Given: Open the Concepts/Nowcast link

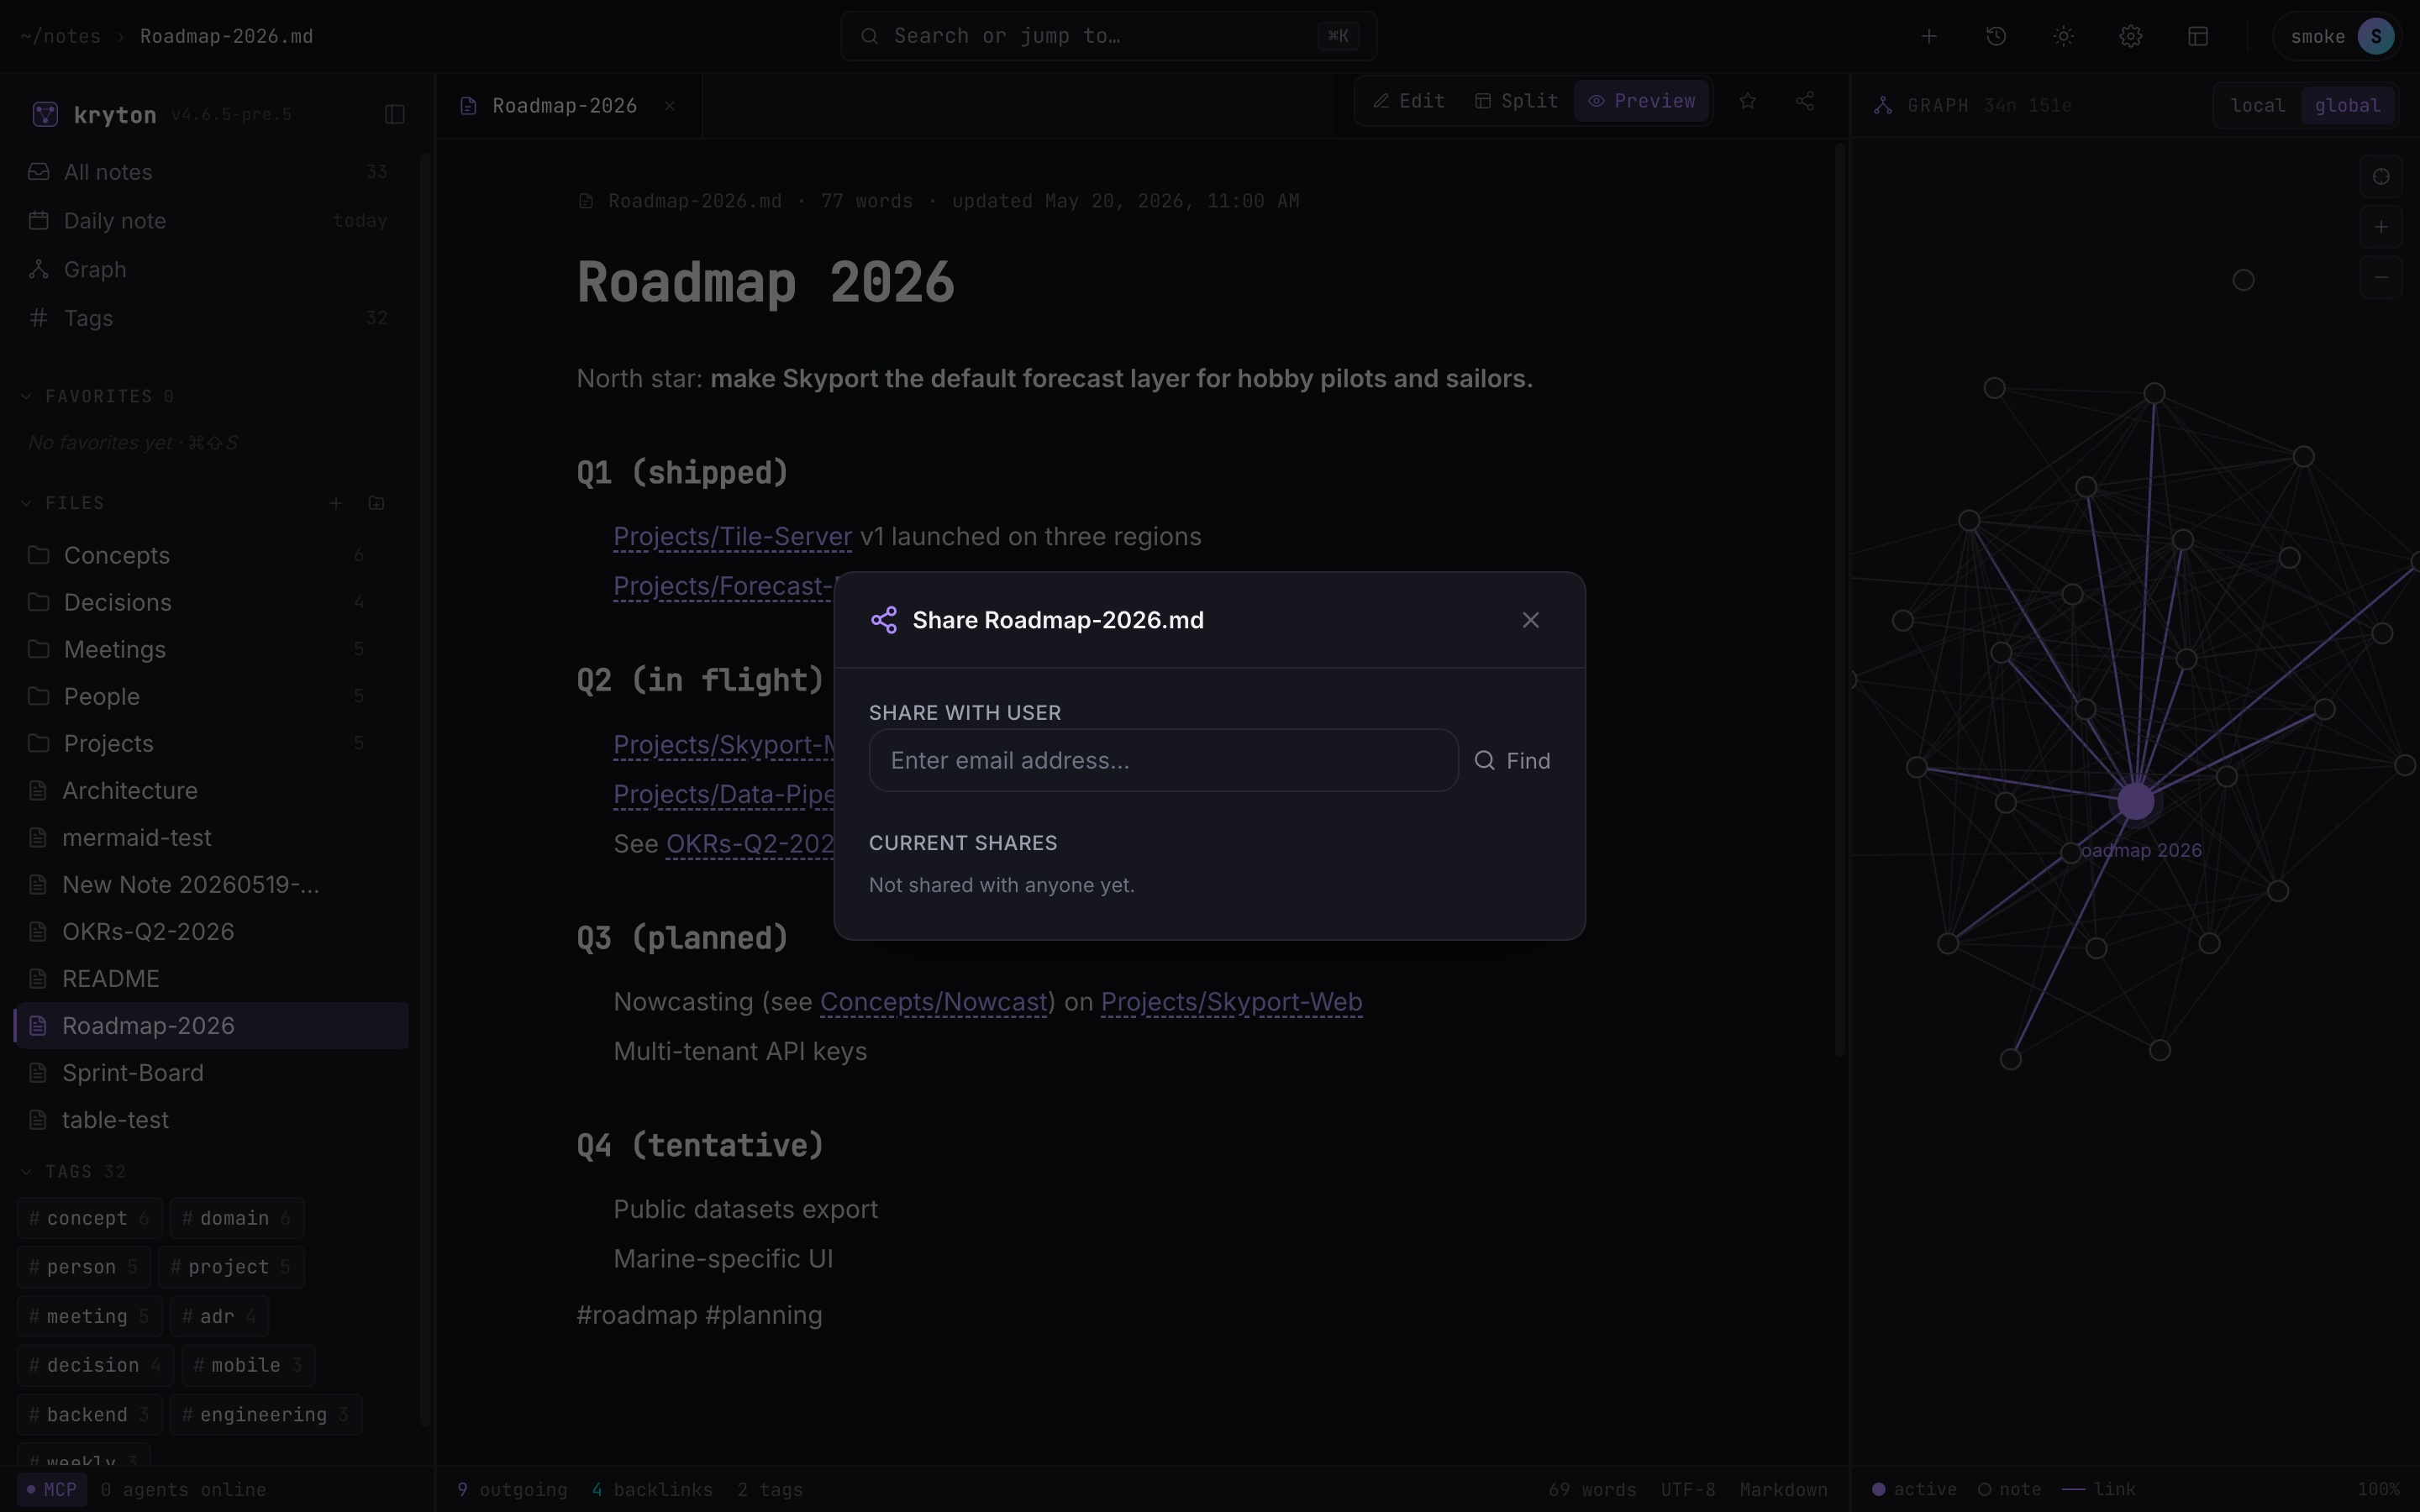Looking at the screenshot, I should coord(933,1001).
